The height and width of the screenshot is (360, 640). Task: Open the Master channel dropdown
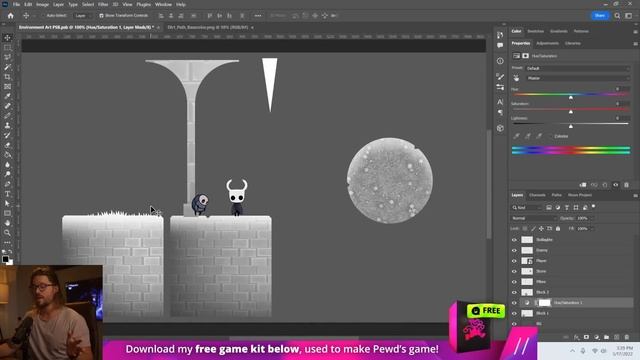pyautogui.click(x=578, y=78)
